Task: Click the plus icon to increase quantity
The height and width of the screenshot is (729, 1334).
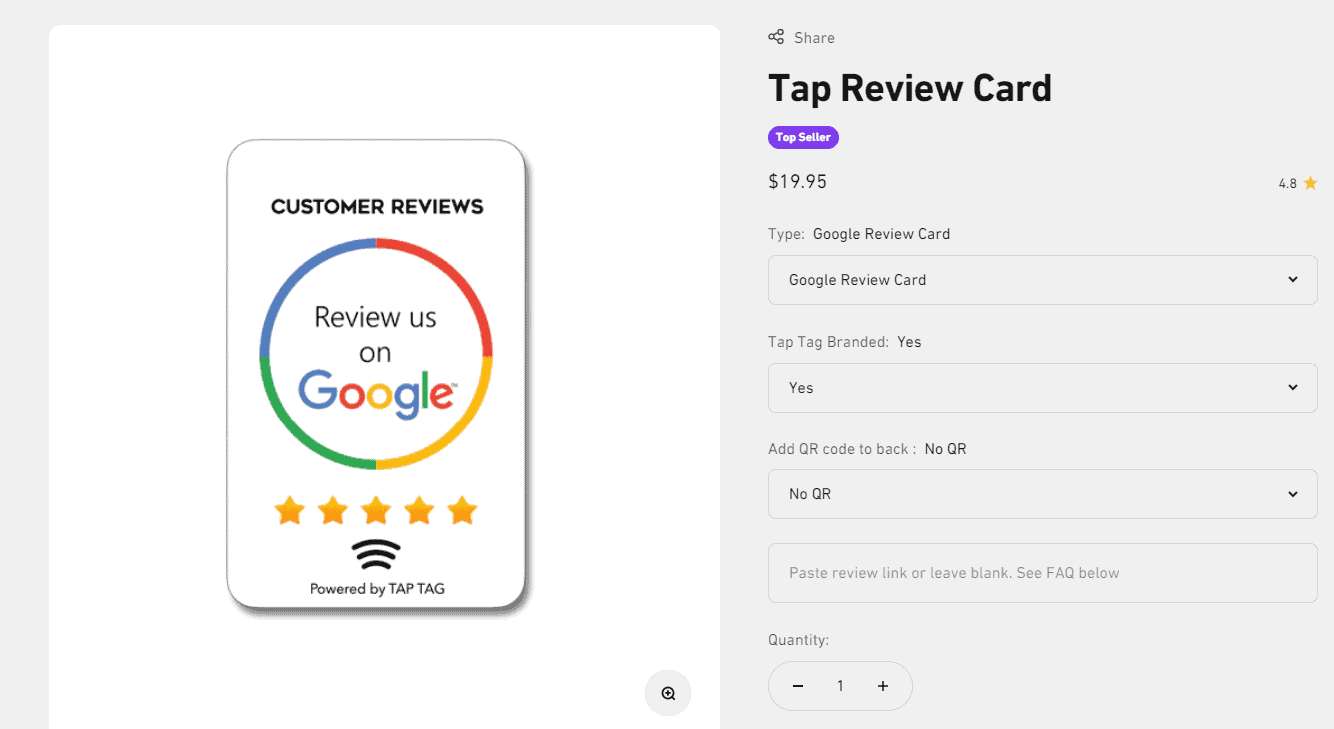Action: click(882, 686)
